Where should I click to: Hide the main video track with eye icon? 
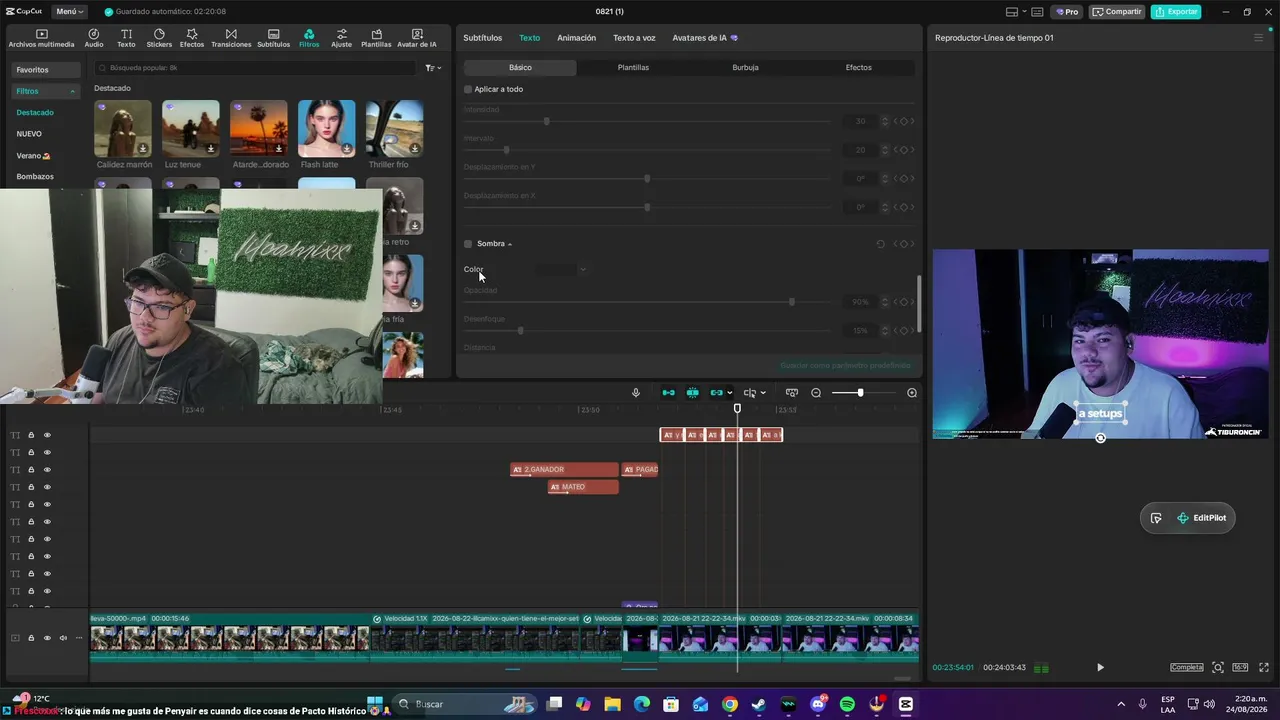coord(47,638)
